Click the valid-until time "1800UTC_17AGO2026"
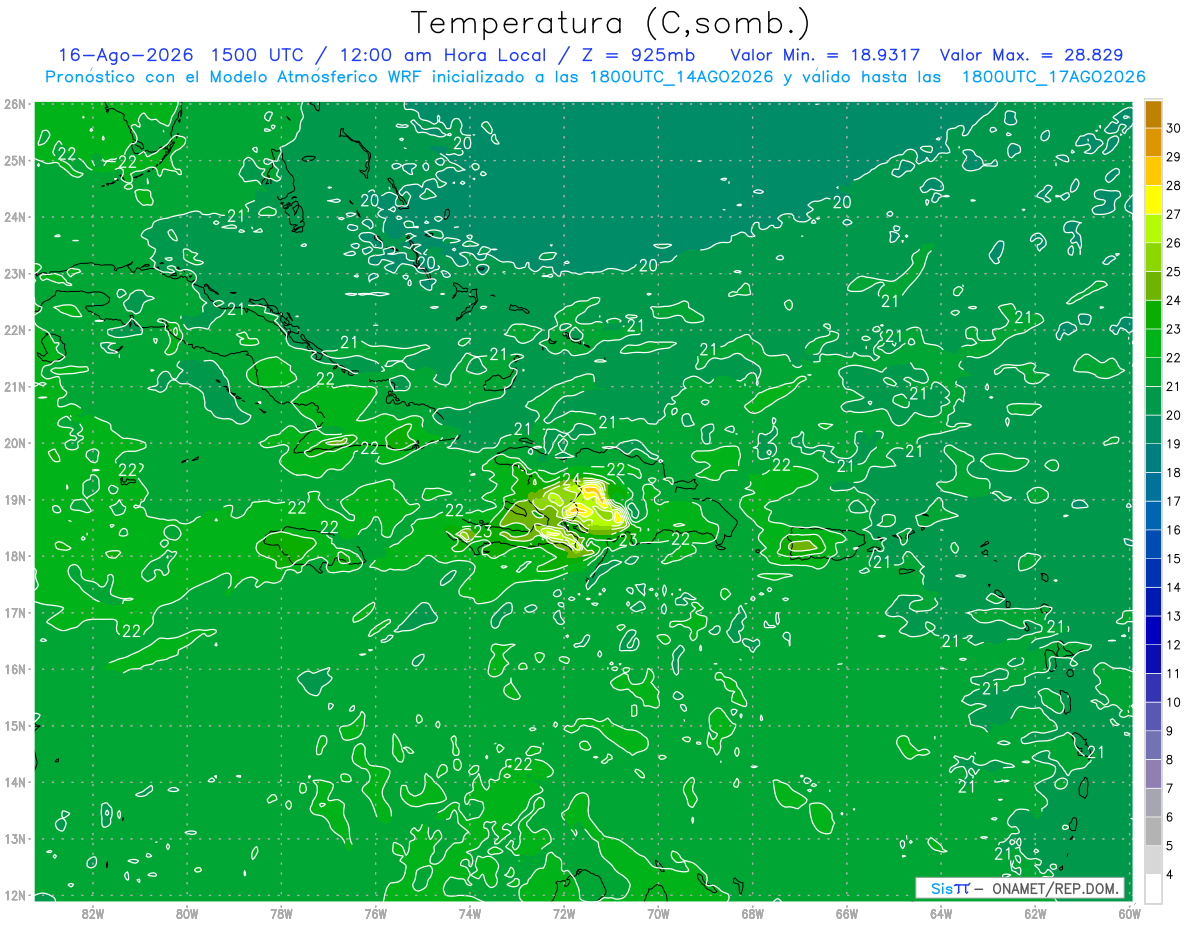This screenshot has height=927, width=1200. pos(1053,77)
